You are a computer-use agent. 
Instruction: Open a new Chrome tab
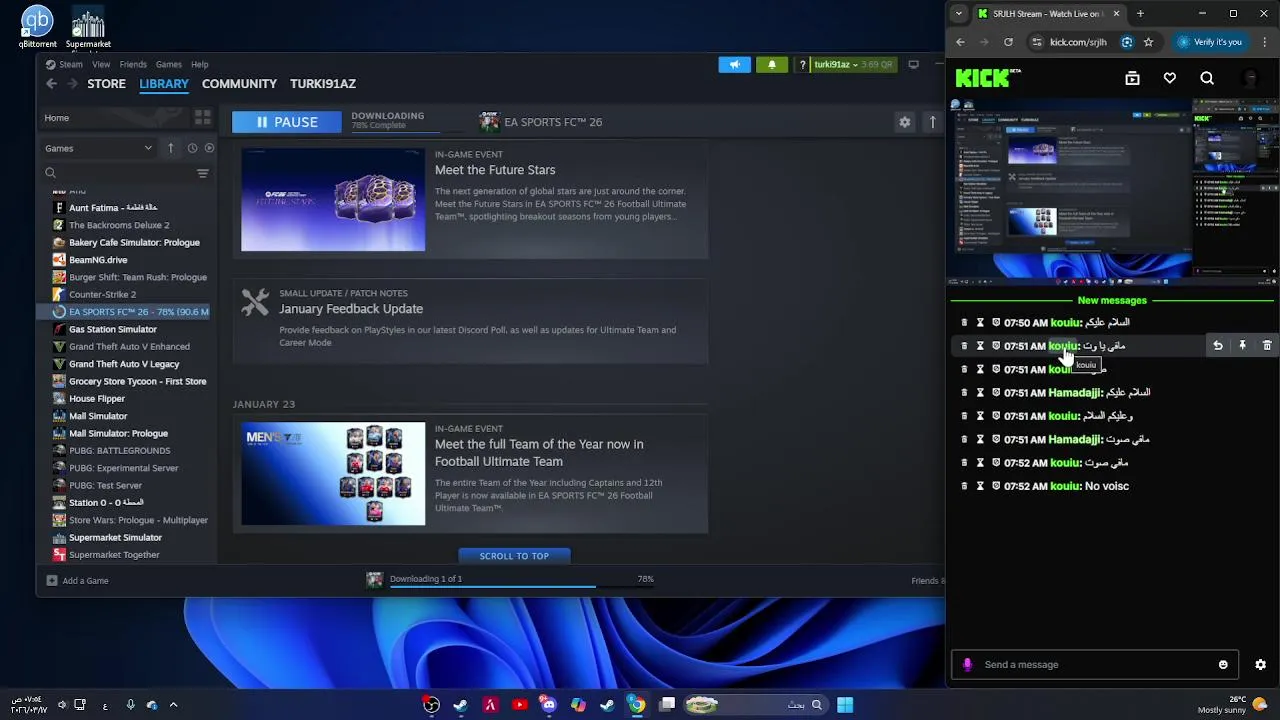pyautogui.click(x=1140, y=14)
